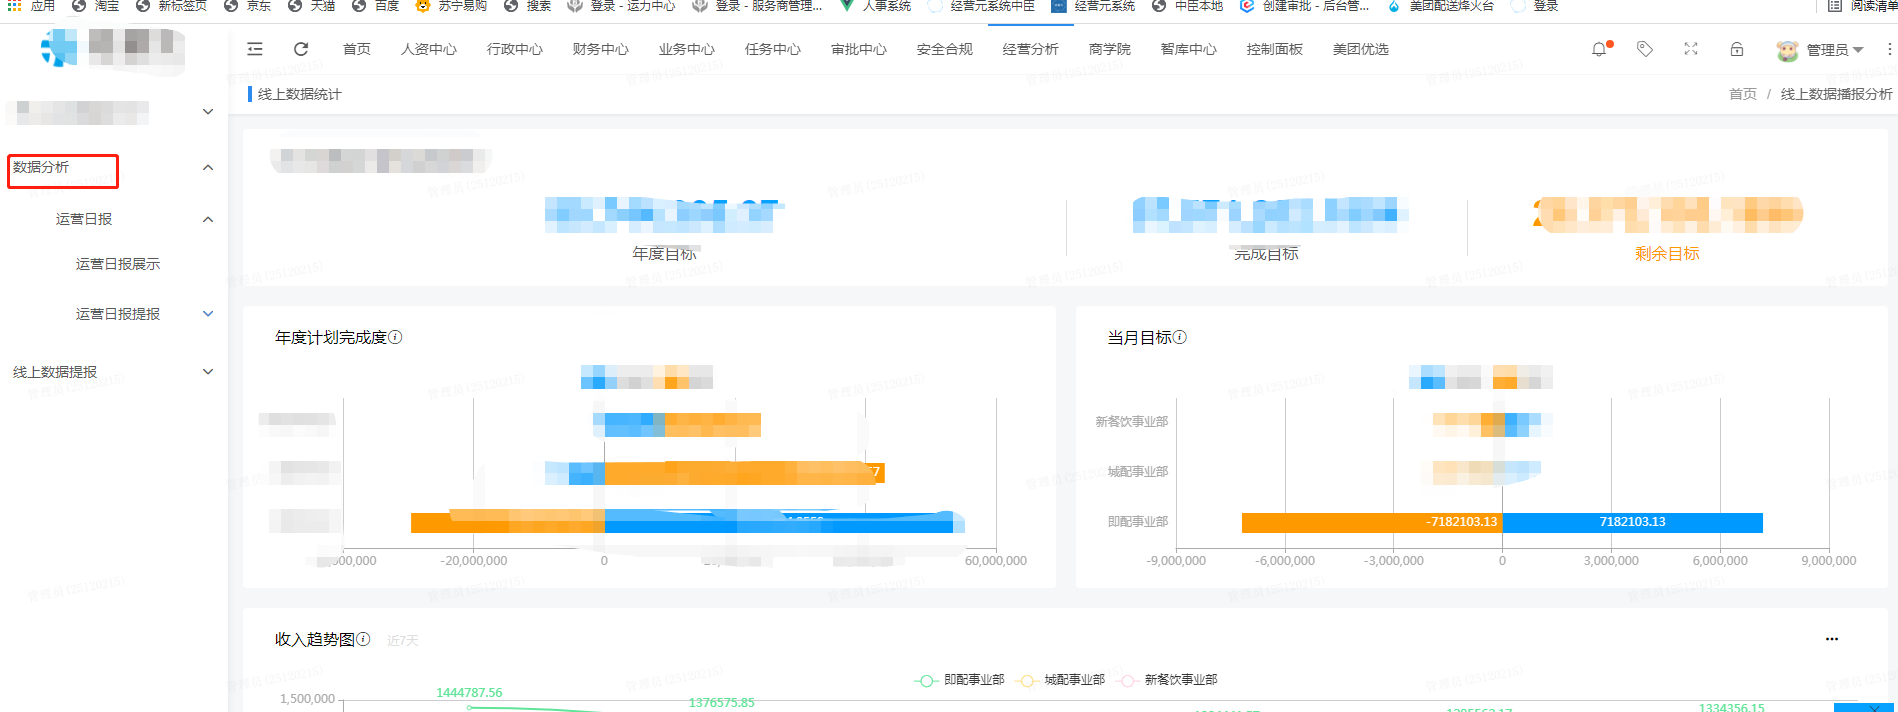Open the 天猫 bookmark
Viewport: 1898px width, 712px height.
(312, 6)
